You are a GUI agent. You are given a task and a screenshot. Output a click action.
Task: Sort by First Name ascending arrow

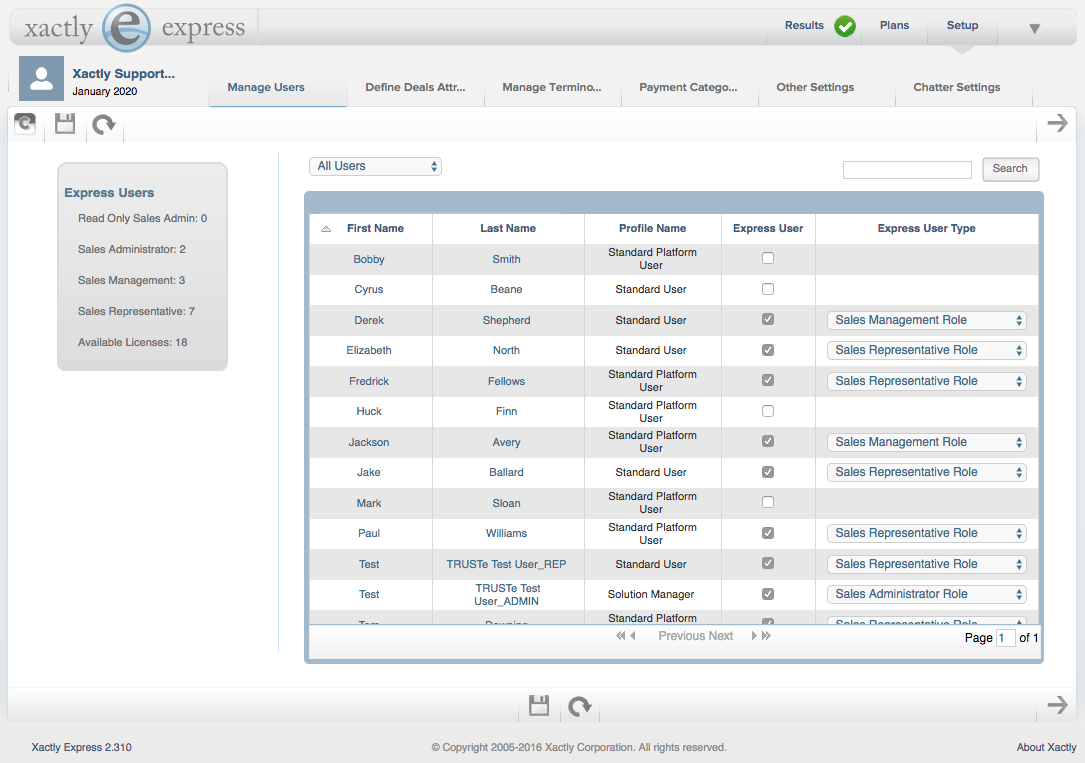click(x=326, y=229)
